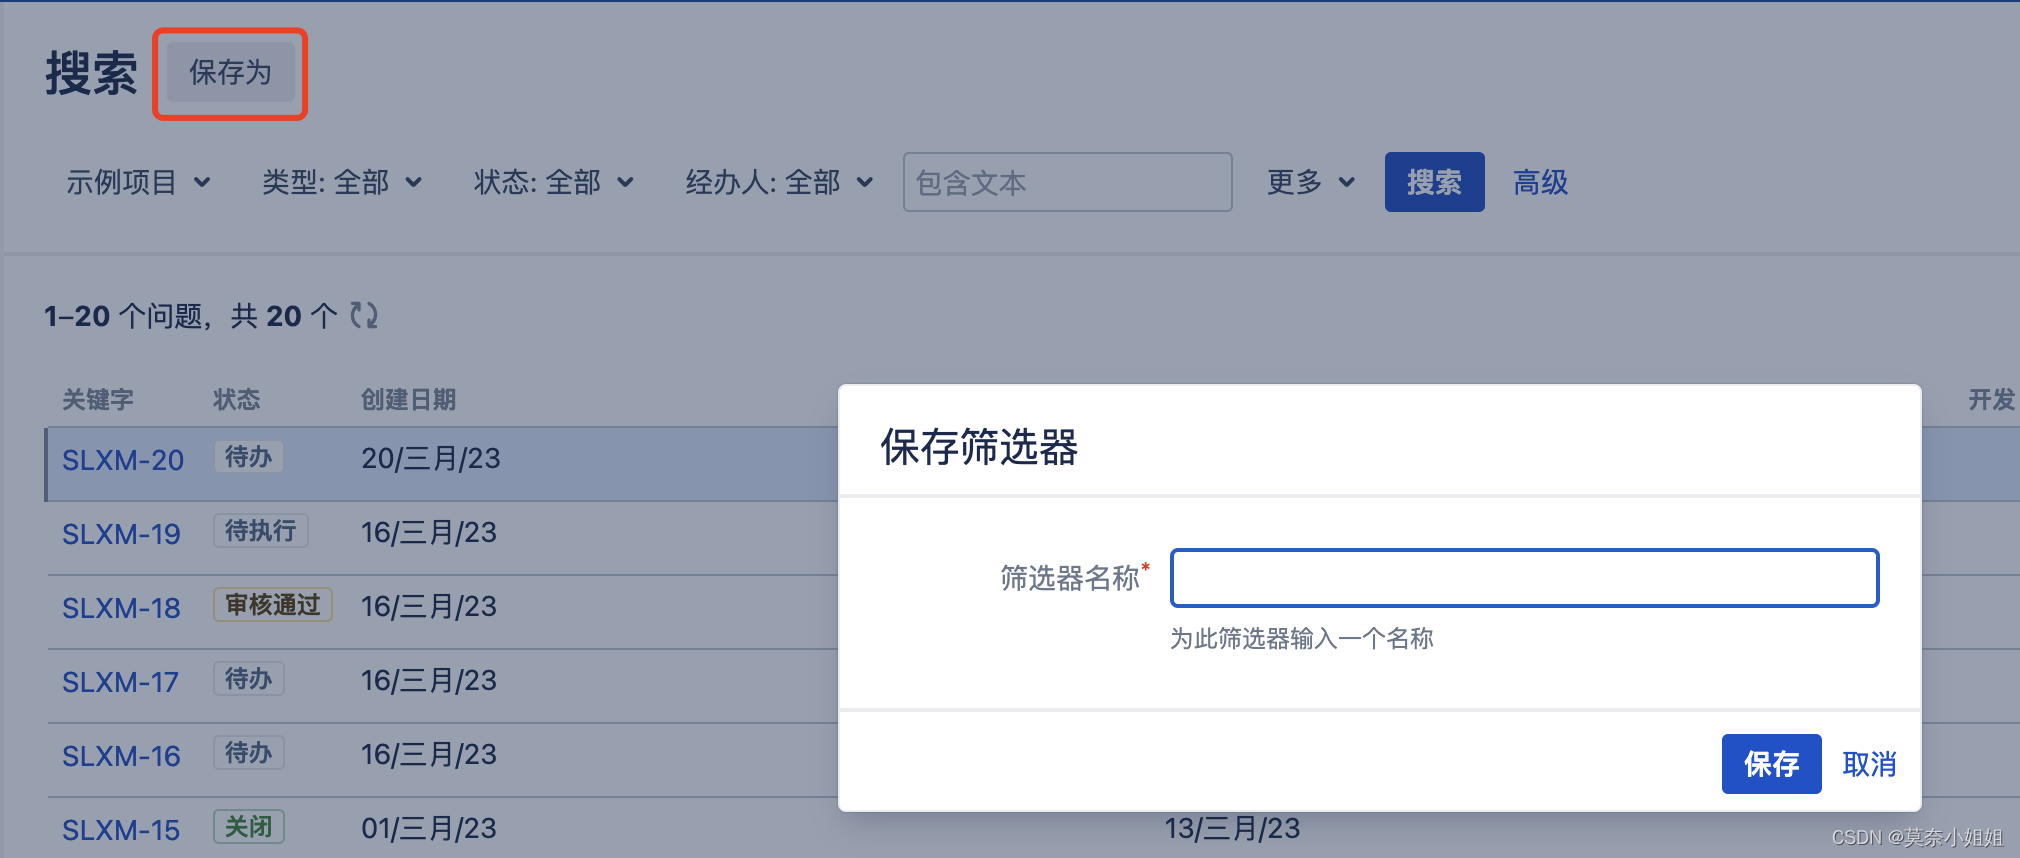Click the 16/三月/23 date of SLXM-16
2020x858 pixels.
tap(429, 754)
